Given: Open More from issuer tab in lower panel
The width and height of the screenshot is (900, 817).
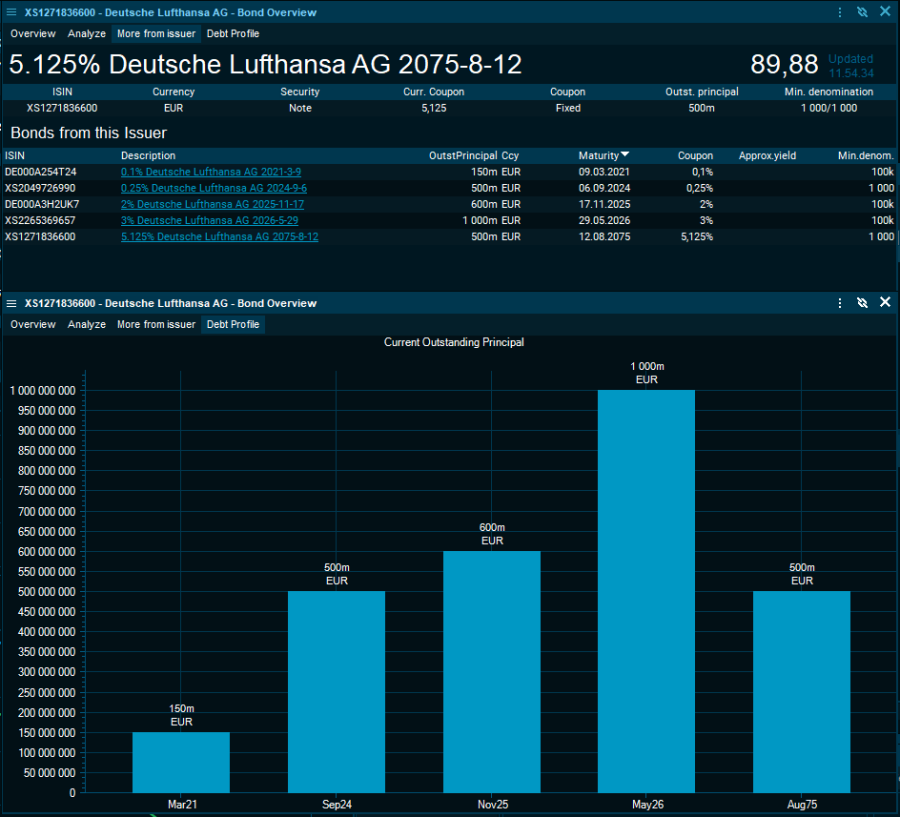Looking at the screenshot, I should pos(156,325).
